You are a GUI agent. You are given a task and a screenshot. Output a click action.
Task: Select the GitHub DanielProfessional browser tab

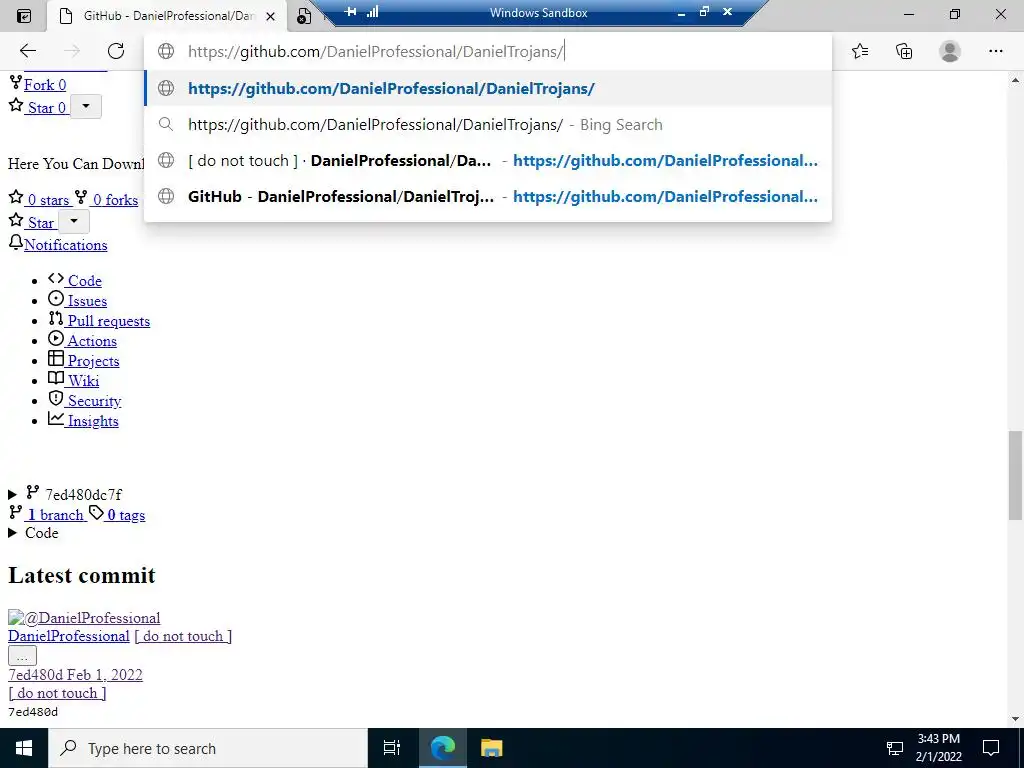click(167, 16)
